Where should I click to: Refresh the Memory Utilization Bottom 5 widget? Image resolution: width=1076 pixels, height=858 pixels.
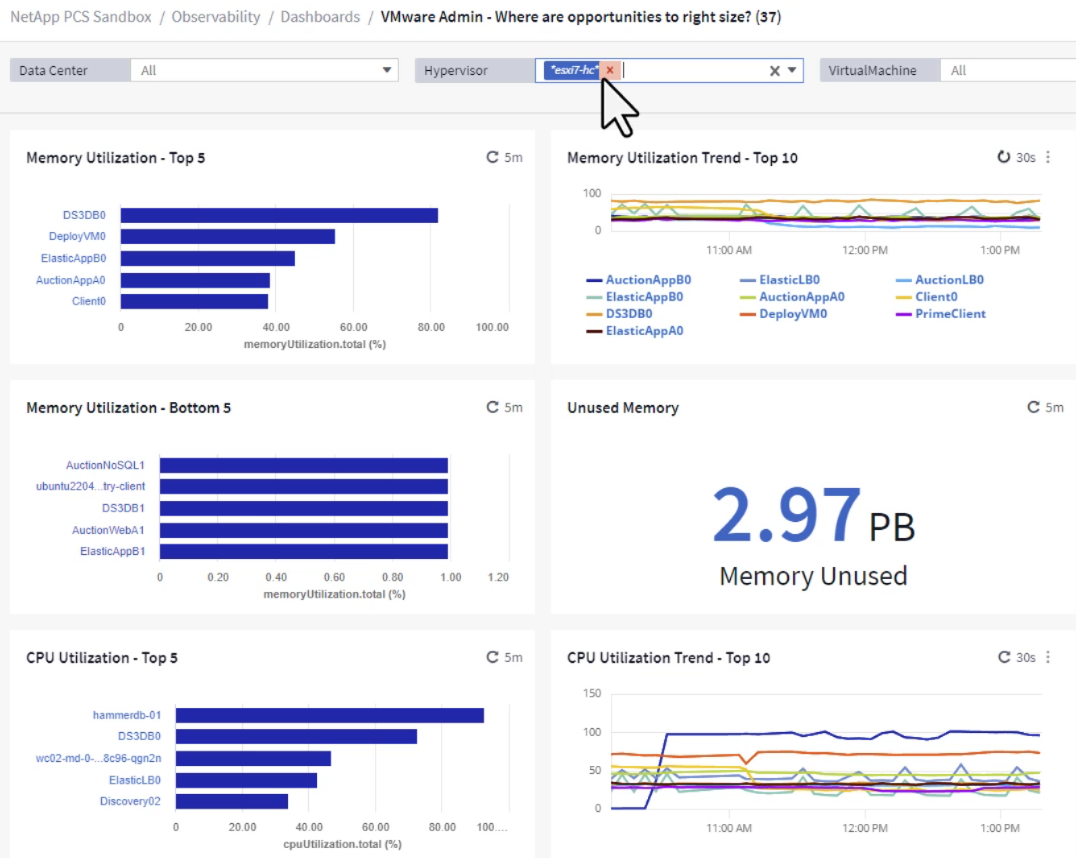(x=492, y=407)
